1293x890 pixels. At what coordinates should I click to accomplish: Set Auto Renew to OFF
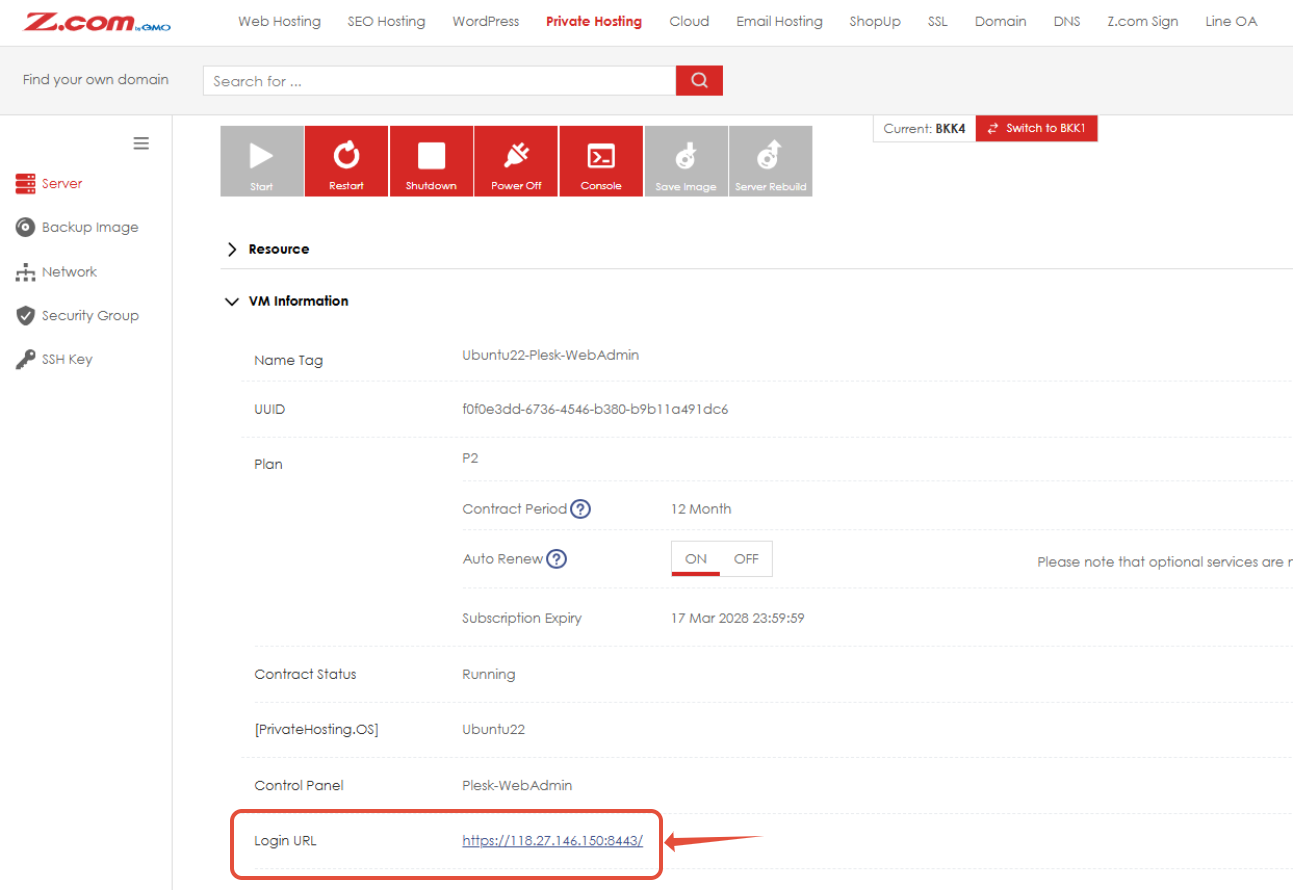746,559
